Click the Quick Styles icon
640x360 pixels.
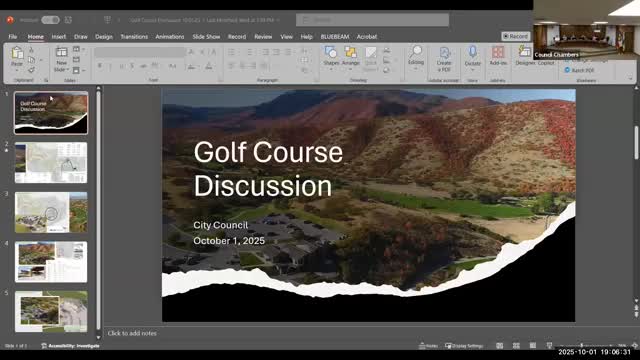pyautogui.click(x=371, y=59)
